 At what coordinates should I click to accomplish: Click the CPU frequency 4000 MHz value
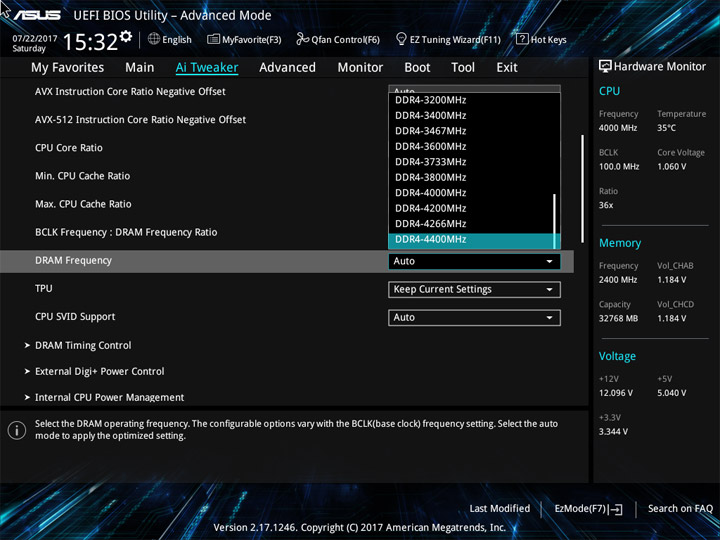(618, 128)
